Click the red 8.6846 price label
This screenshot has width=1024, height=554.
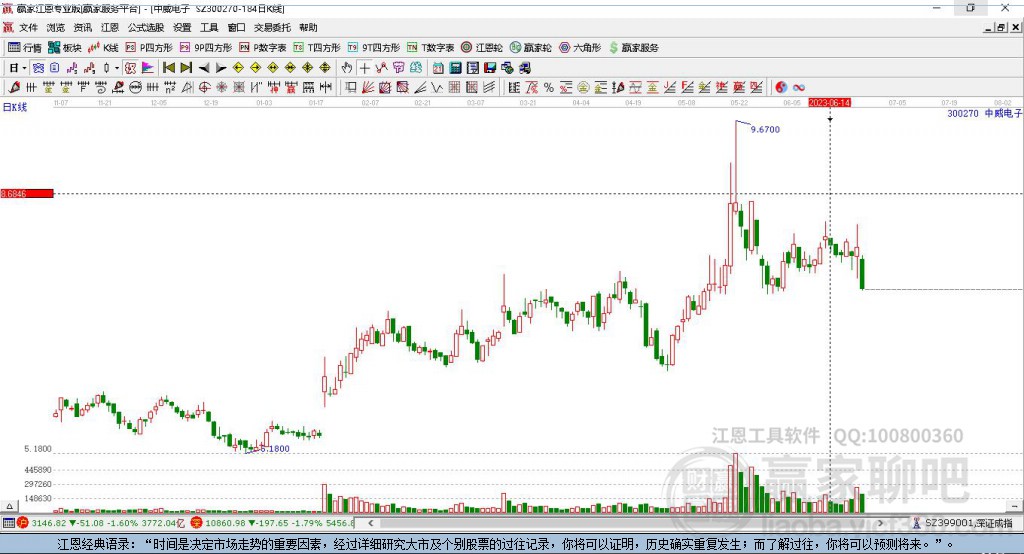[27, 193]
